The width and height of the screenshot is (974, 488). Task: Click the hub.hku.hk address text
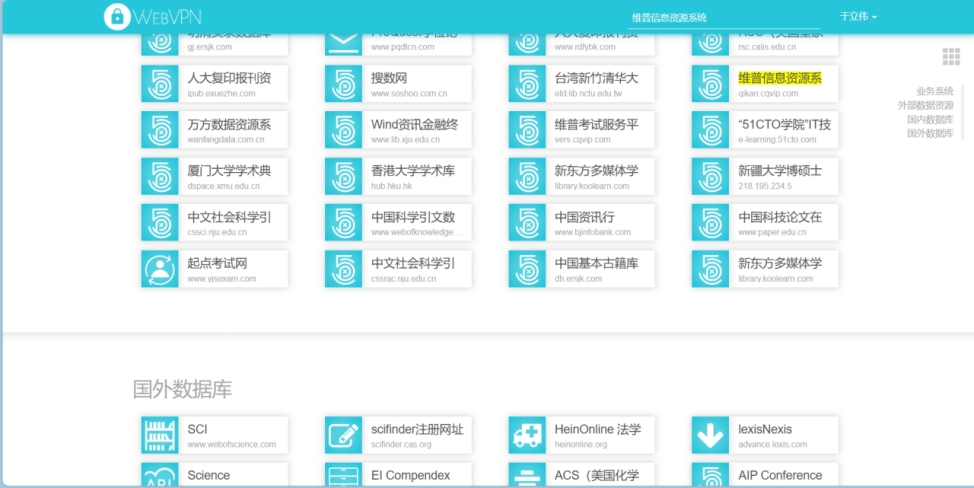[391, 186]
